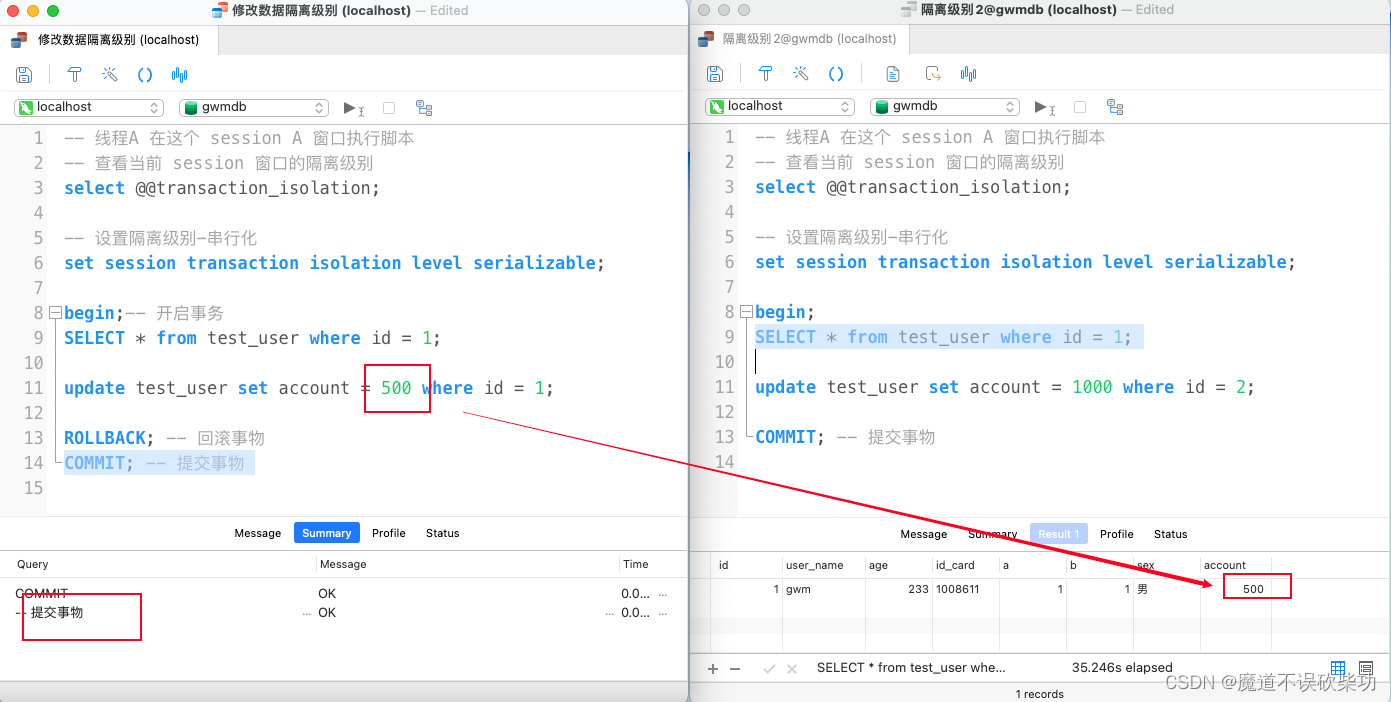This screenshot has height=702, width=1391.
Task: Click the Run query arrow in left window
Action: point(353,108)
